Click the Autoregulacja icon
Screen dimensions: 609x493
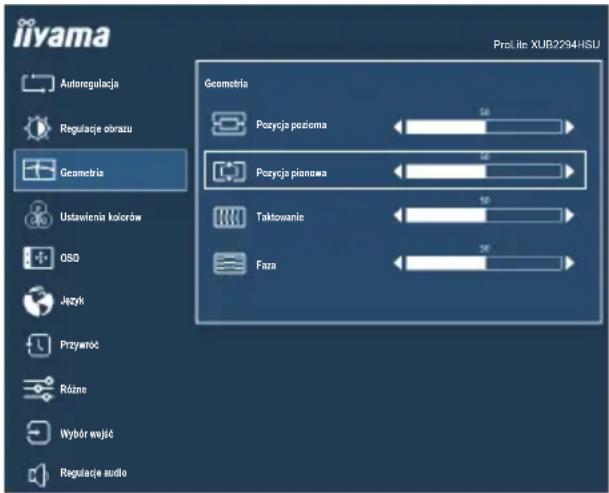[x=38, y=84]
